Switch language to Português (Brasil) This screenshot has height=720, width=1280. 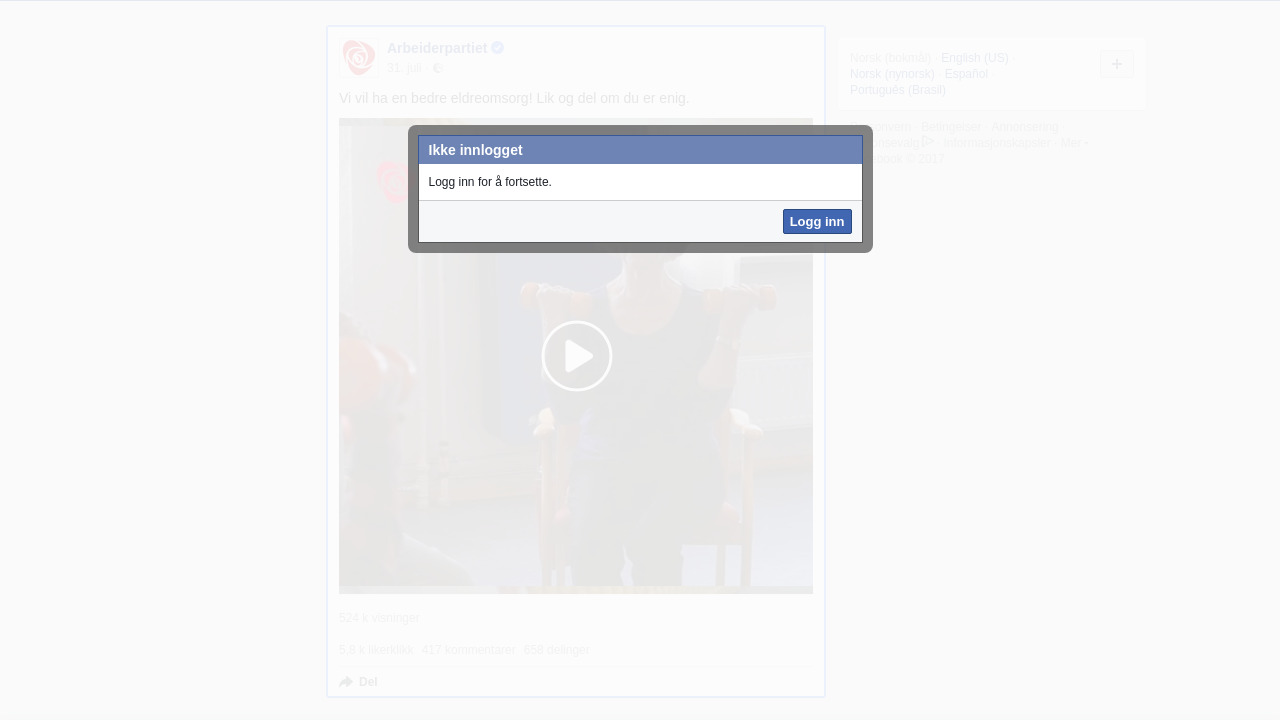point(898,90)
